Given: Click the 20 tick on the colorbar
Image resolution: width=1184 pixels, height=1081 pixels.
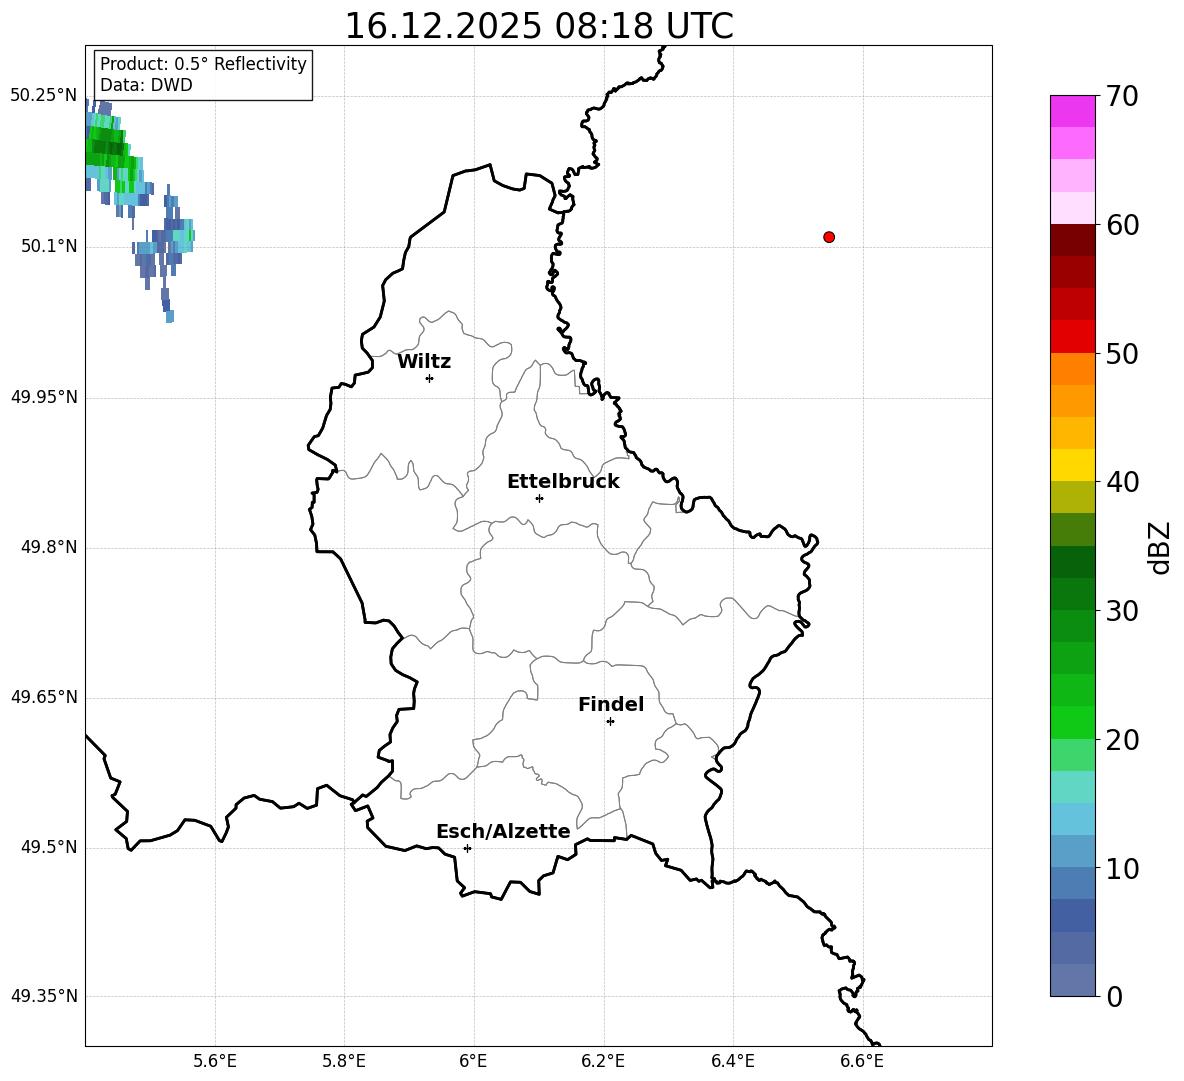Looking at the screenshot, I should 1122,740.
